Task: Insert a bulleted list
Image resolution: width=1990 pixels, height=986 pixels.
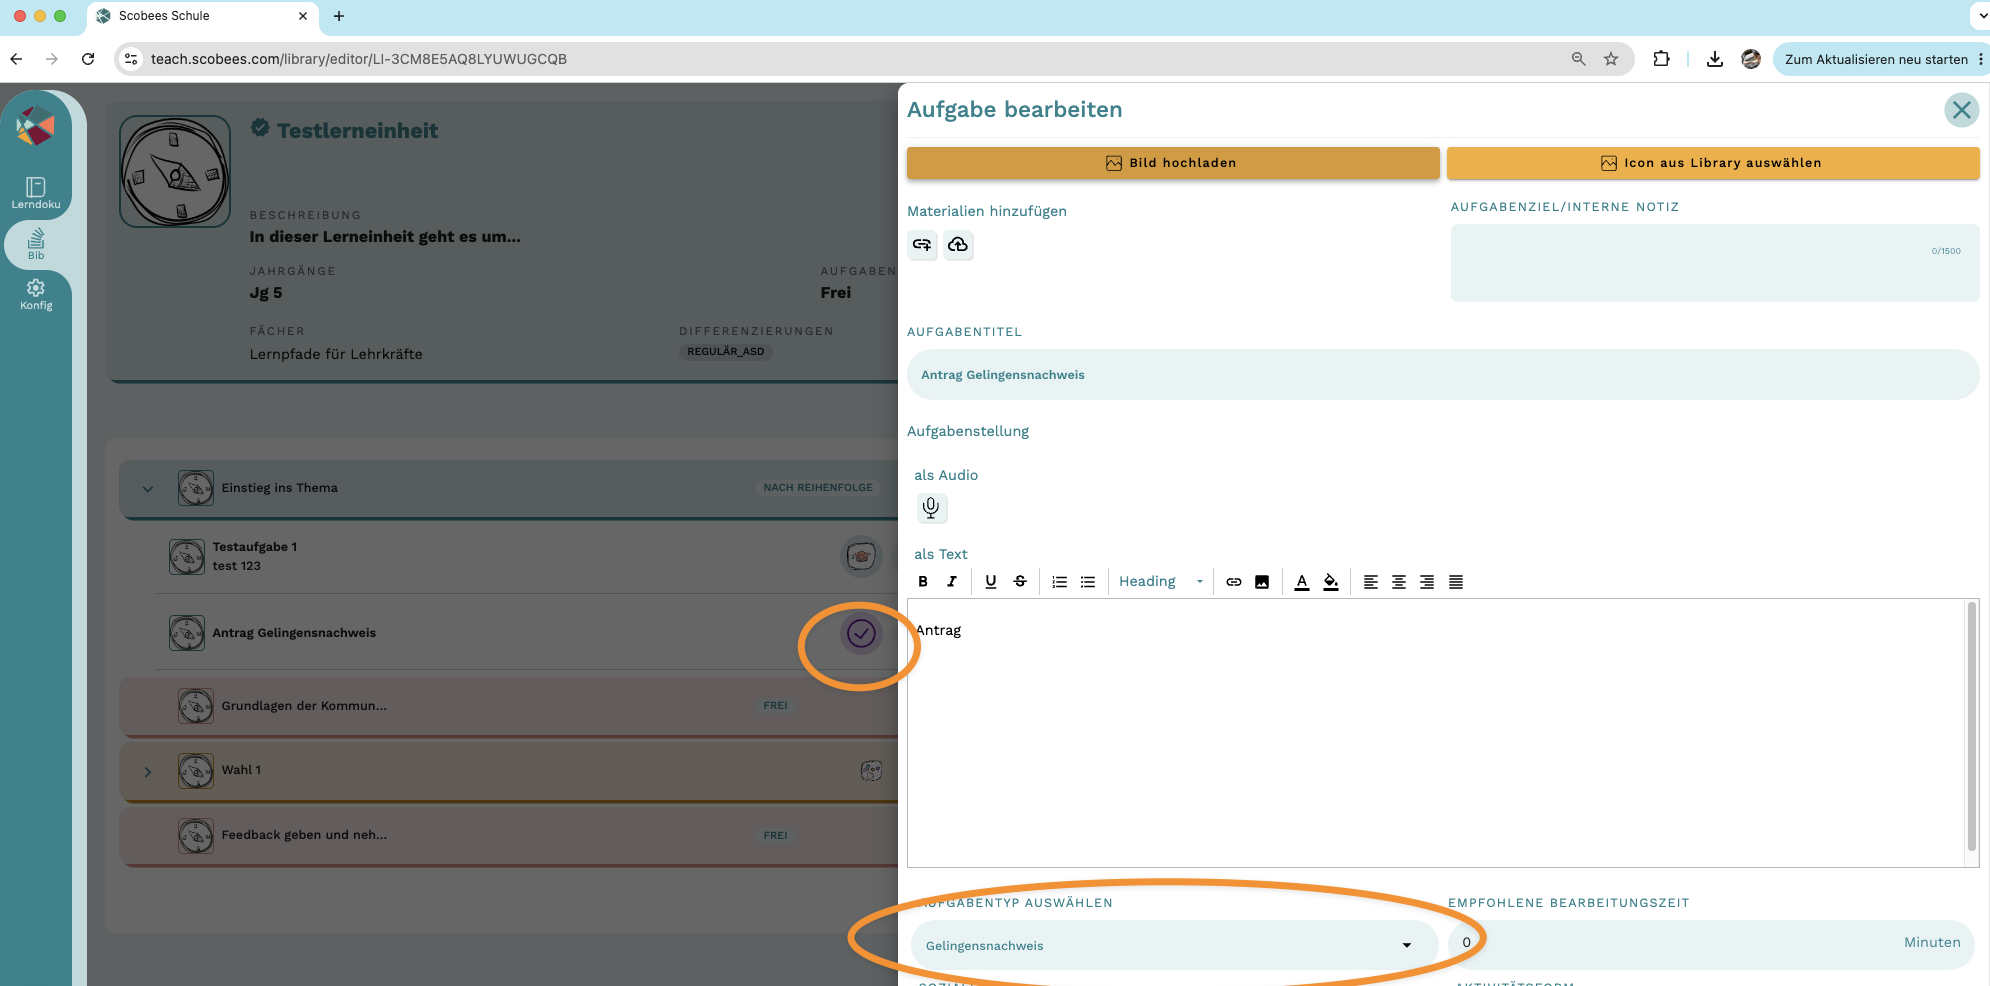Action: pyautogui.click(x=1088, y=582)
